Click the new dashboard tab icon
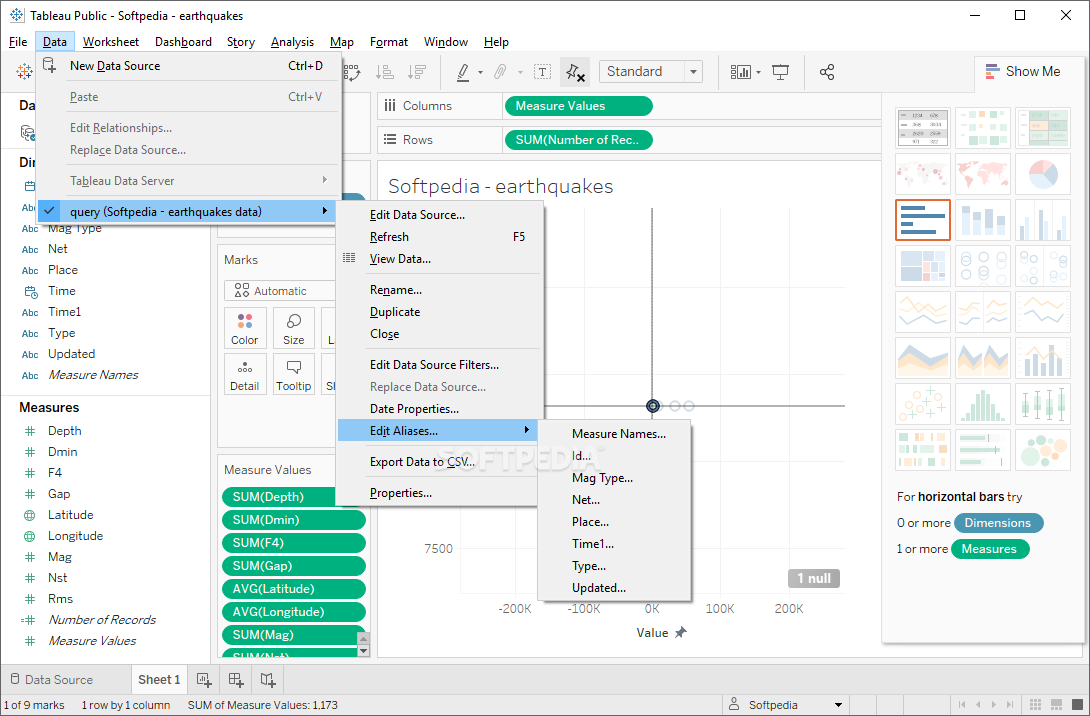 click(x=236, y=679)
